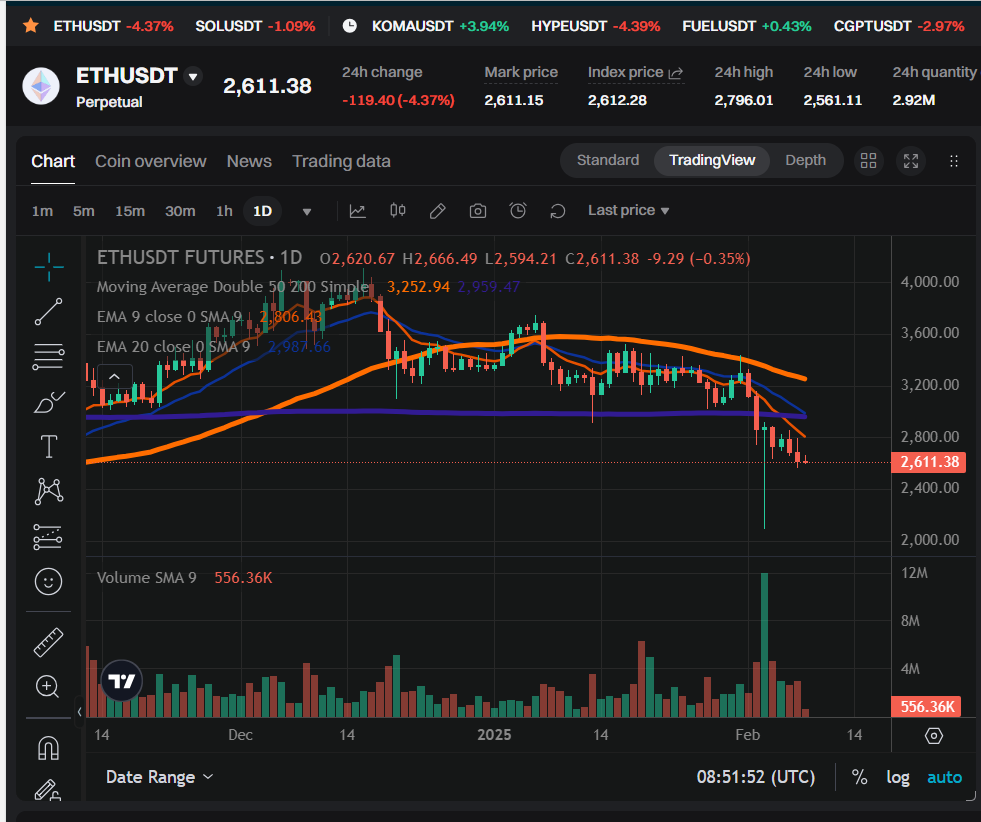Open the 08:51:52 (UTC) timezone menu
This screenshot has height=822, width=981.
tap(756, 777)
